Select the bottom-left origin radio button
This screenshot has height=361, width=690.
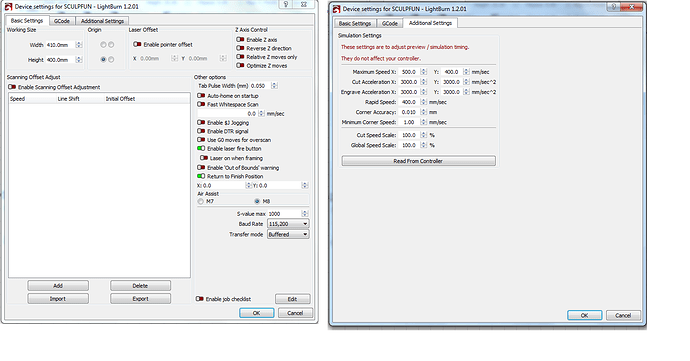point(103,59)
